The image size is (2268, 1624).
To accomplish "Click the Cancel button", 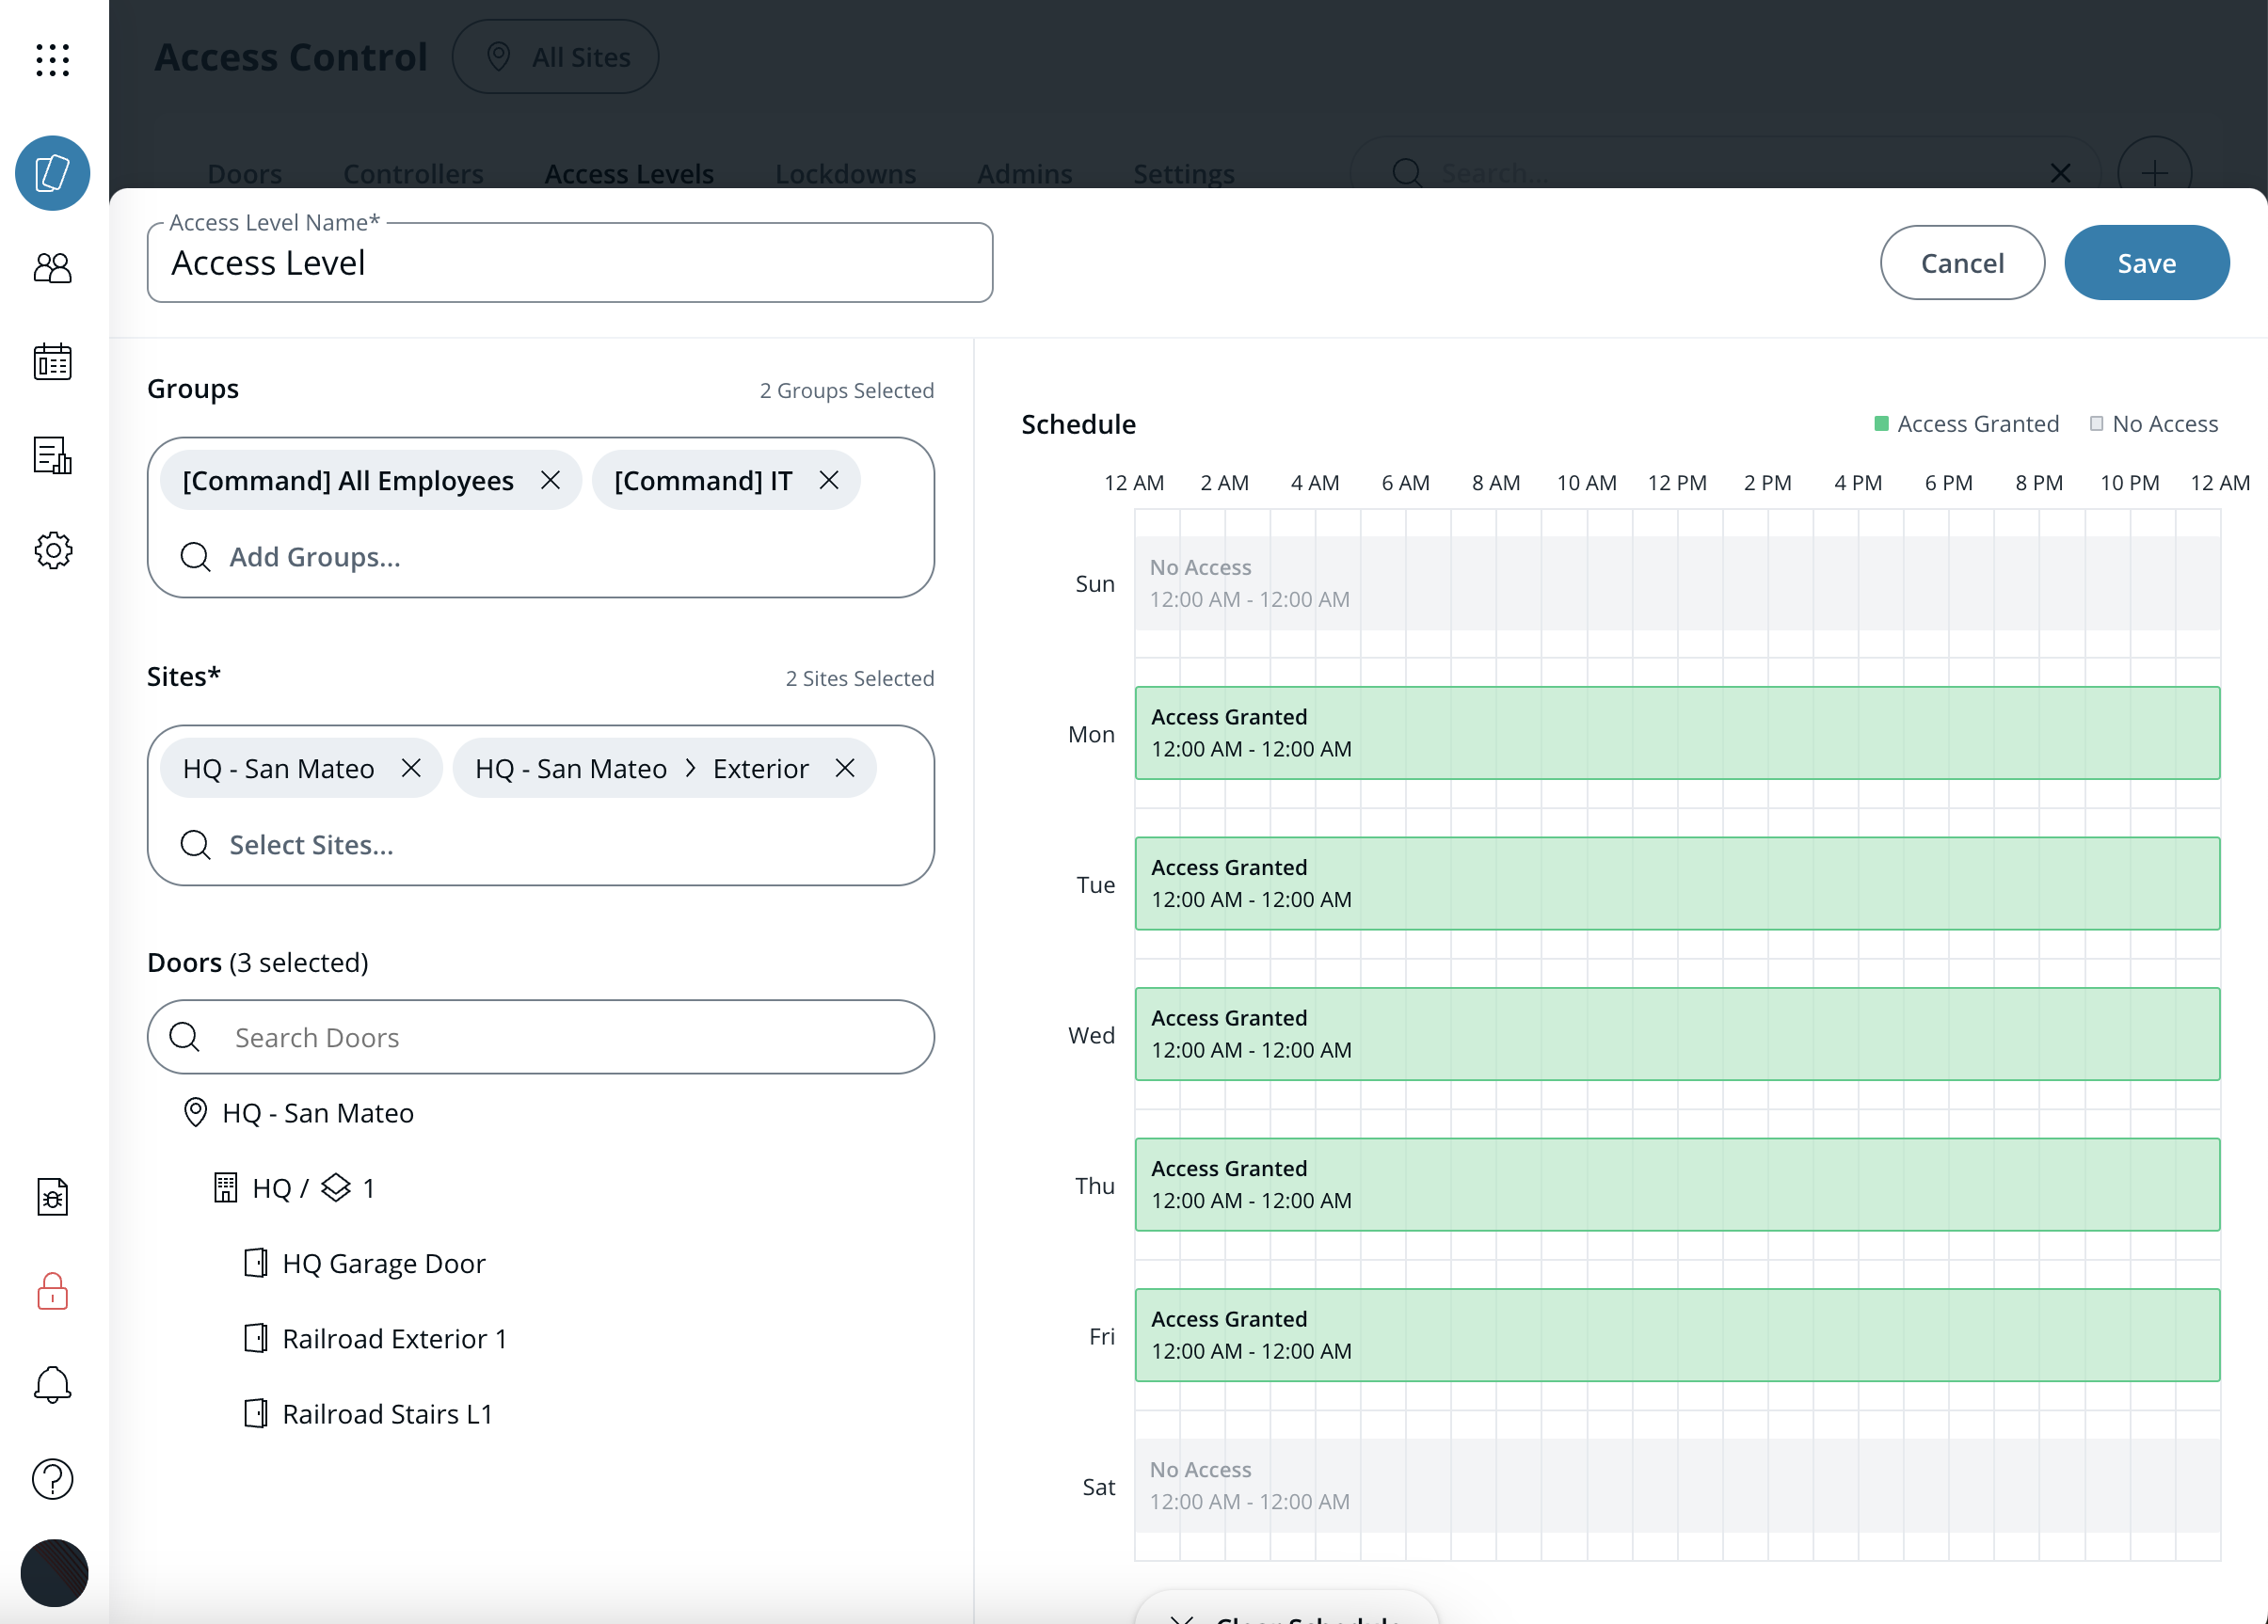I will coord(1961,263).
